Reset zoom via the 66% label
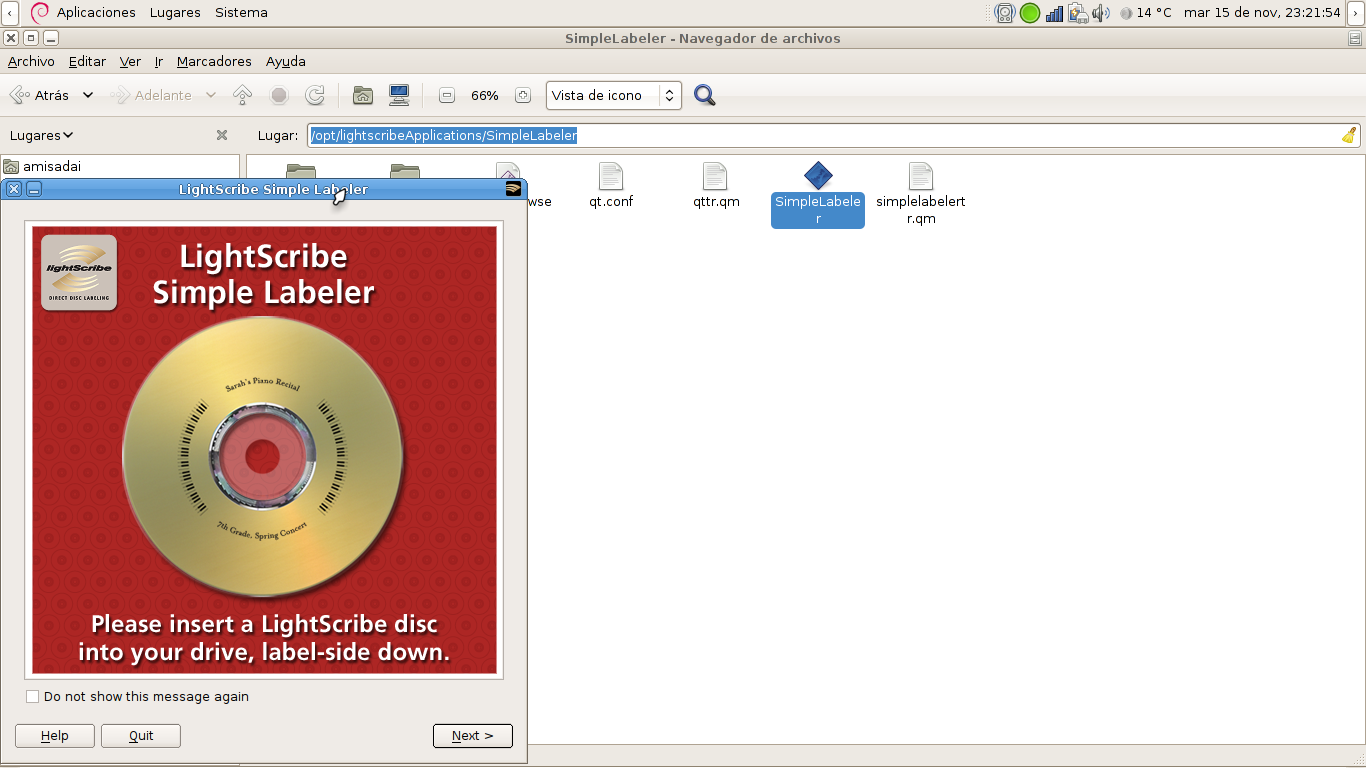 coord(485,95)
